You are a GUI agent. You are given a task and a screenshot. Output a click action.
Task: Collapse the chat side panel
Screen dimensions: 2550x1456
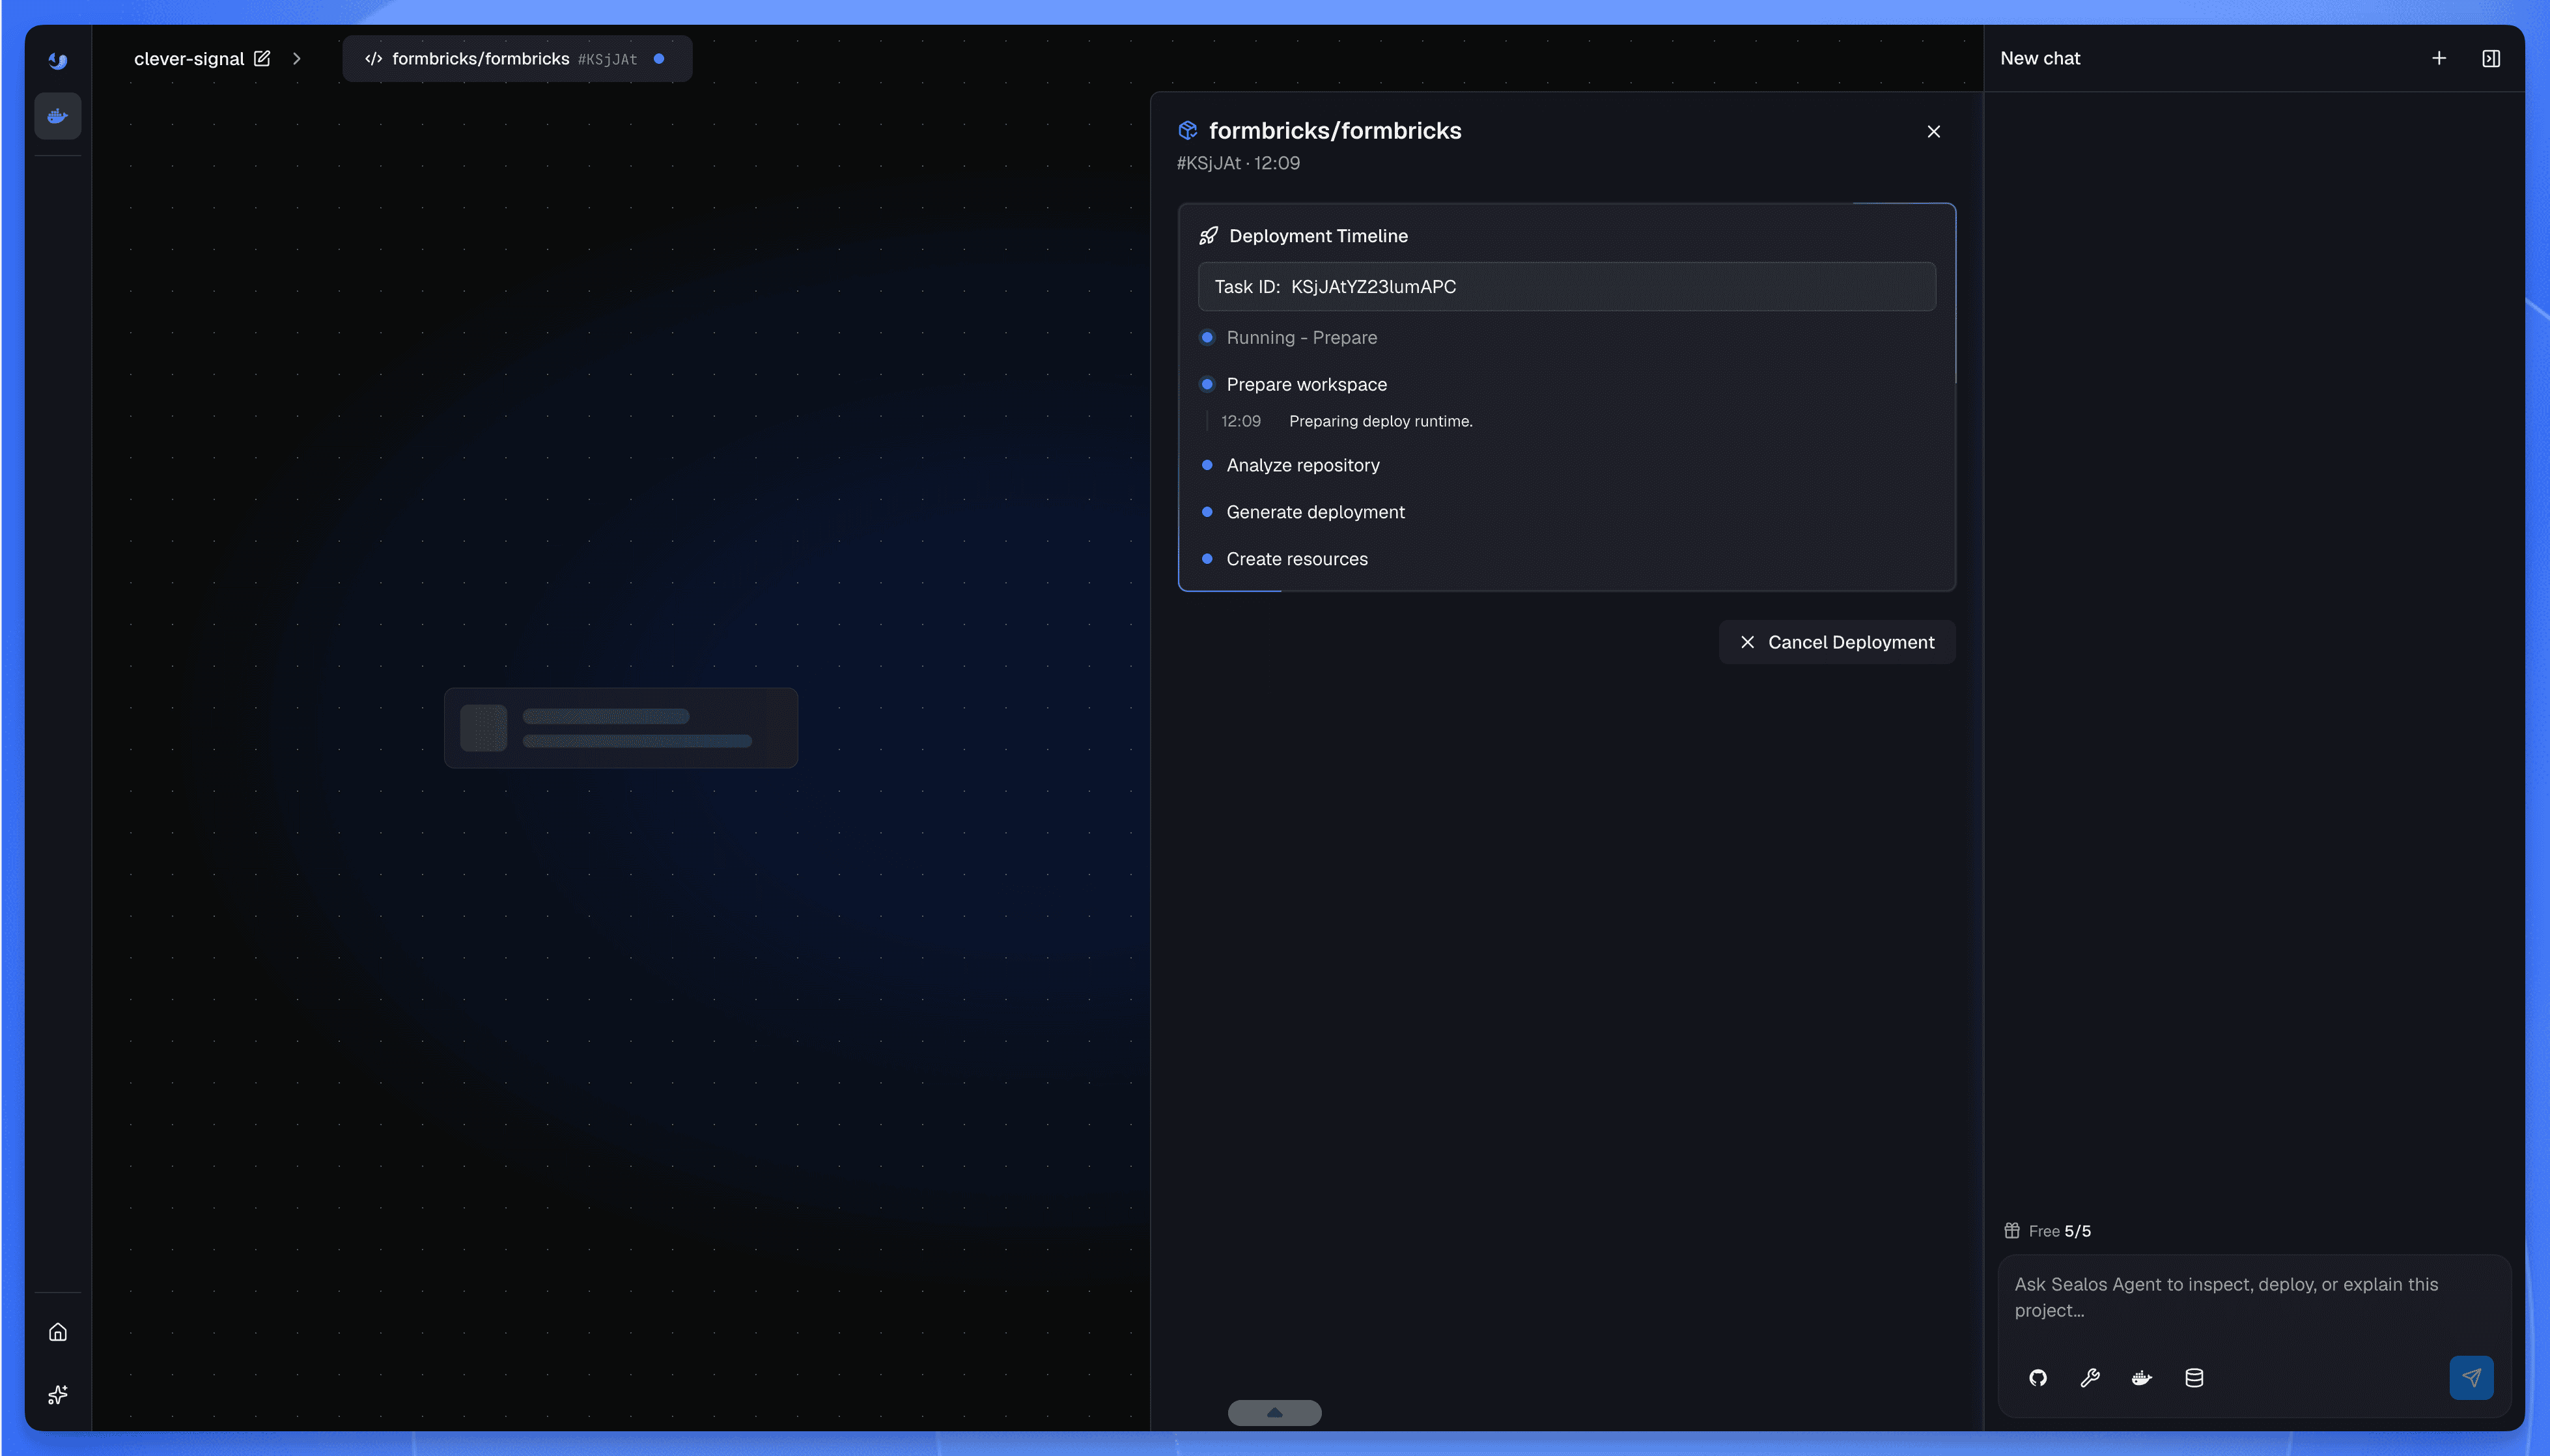2491,59
